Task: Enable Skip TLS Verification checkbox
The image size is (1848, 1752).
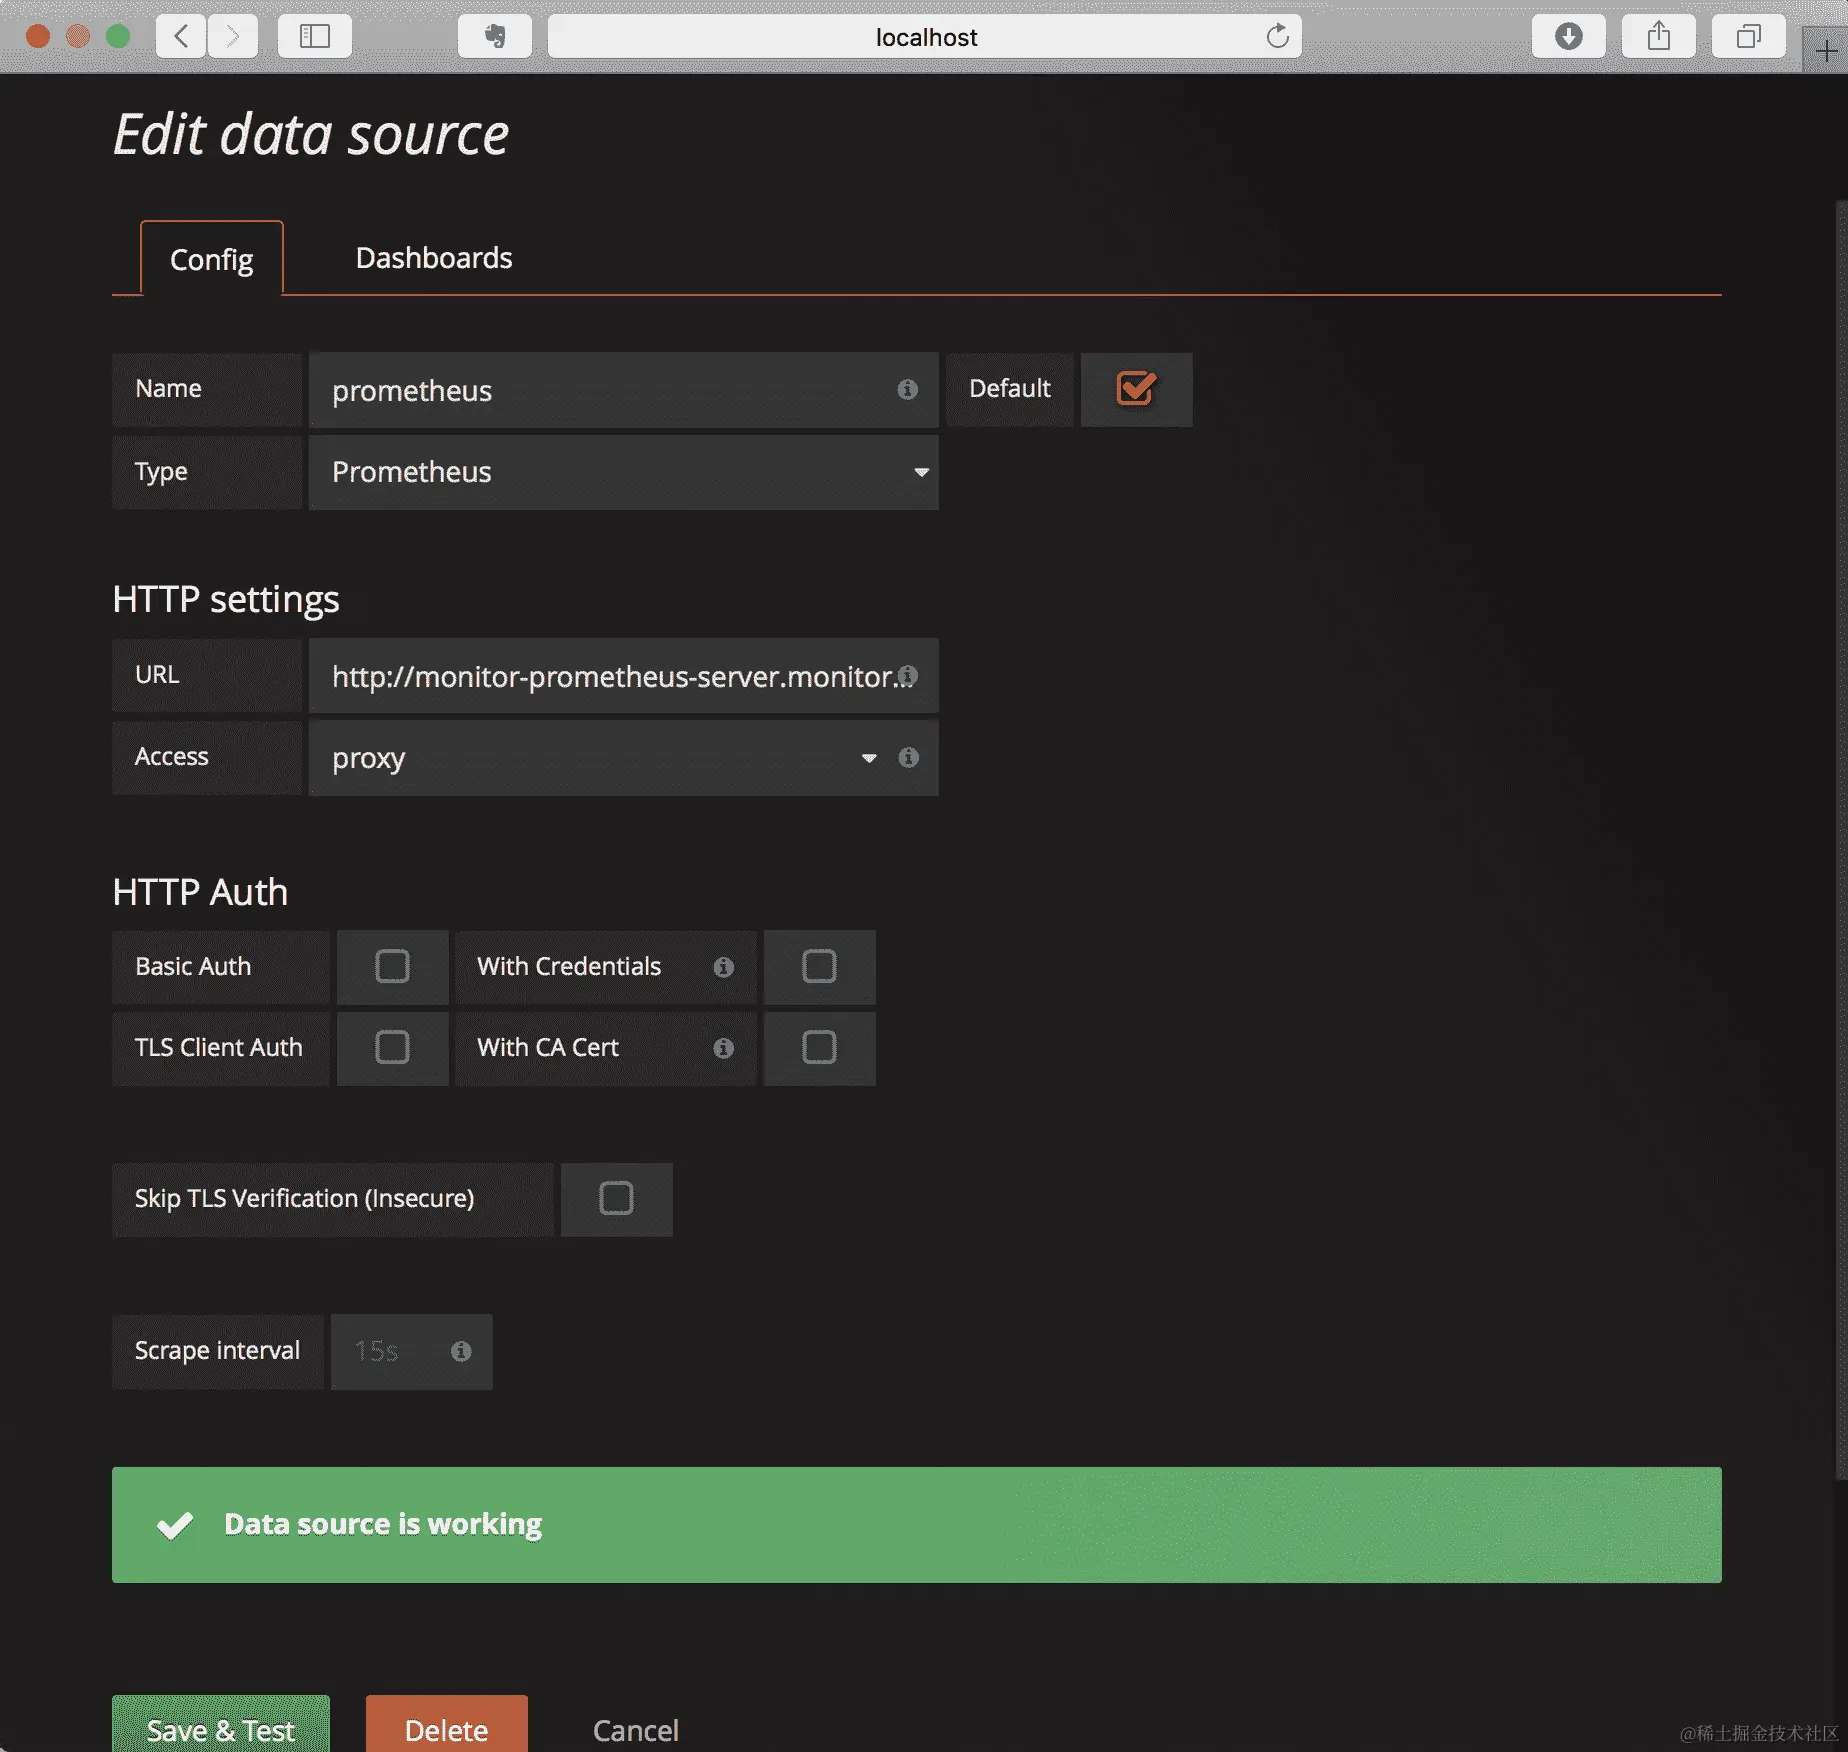Action: tap(616, 1198)
